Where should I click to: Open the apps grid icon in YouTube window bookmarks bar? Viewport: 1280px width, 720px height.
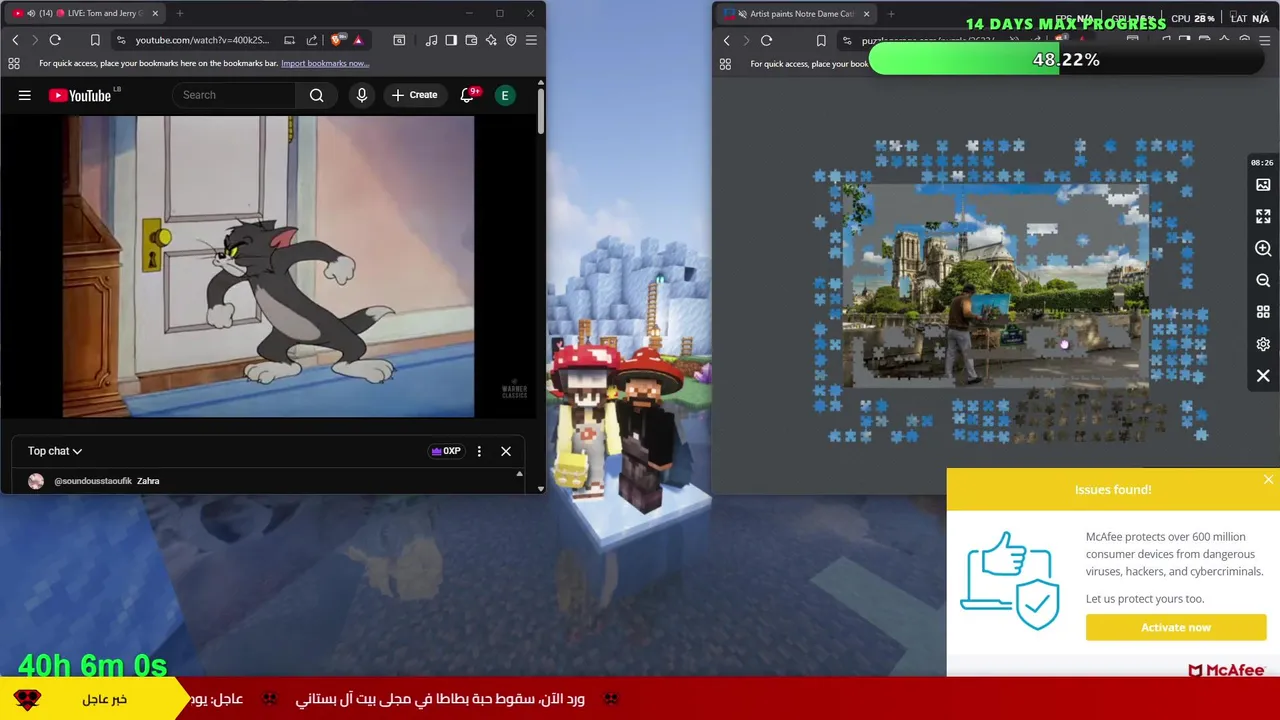click(x=14, y=63)
